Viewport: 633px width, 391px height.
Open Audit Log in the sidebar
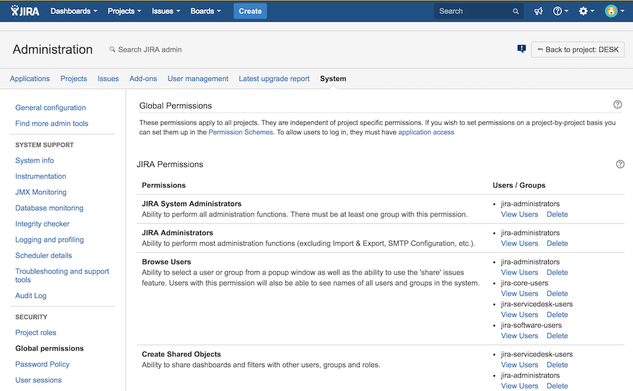coord(31,295)
